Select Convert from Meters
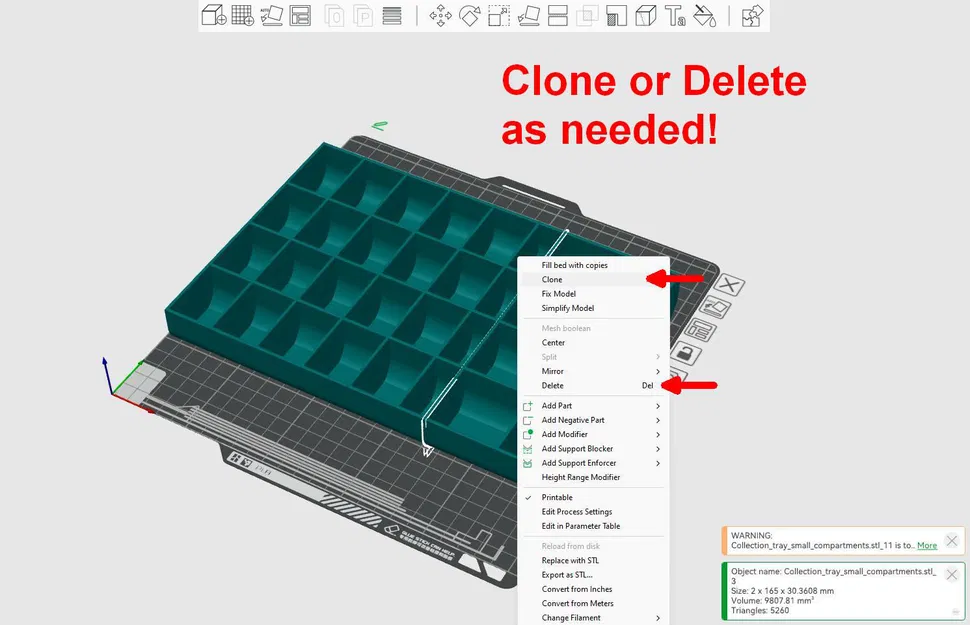970x625 pixels. (x=593, y=603)
